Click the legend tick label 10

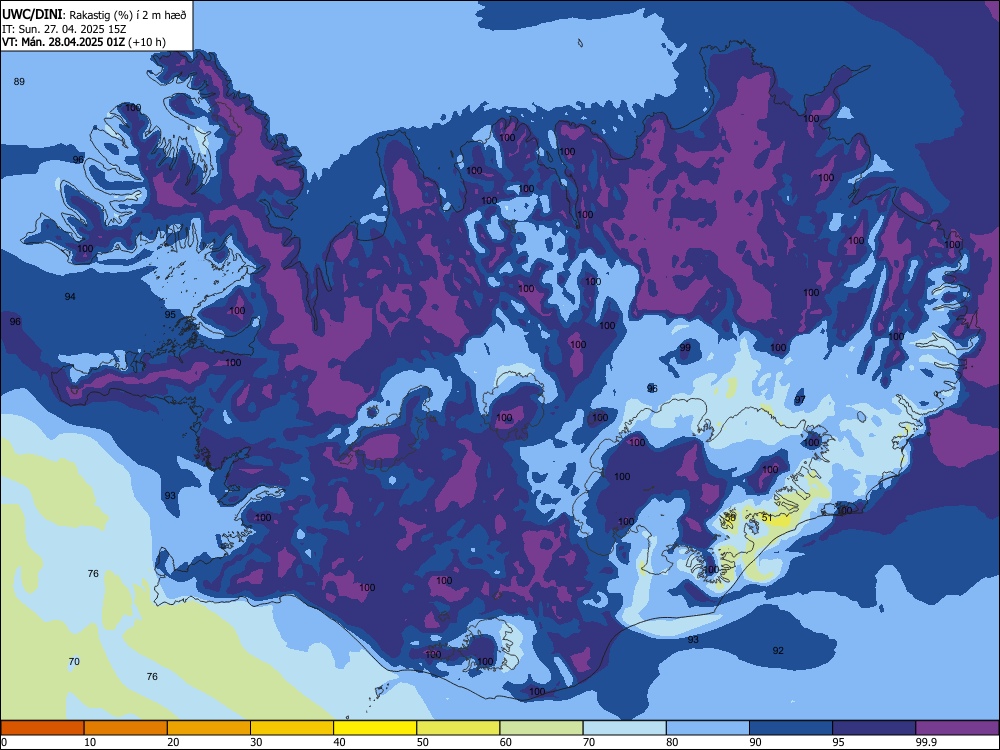point(90,742)
